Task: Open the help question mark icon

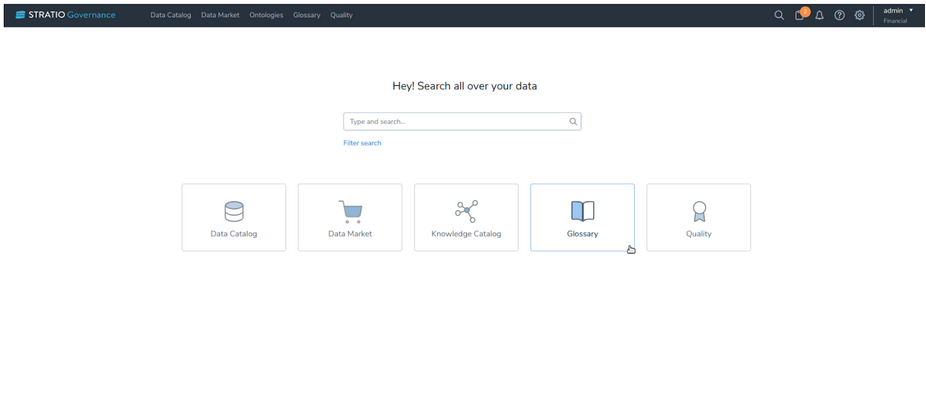Action: coord(840,15)
